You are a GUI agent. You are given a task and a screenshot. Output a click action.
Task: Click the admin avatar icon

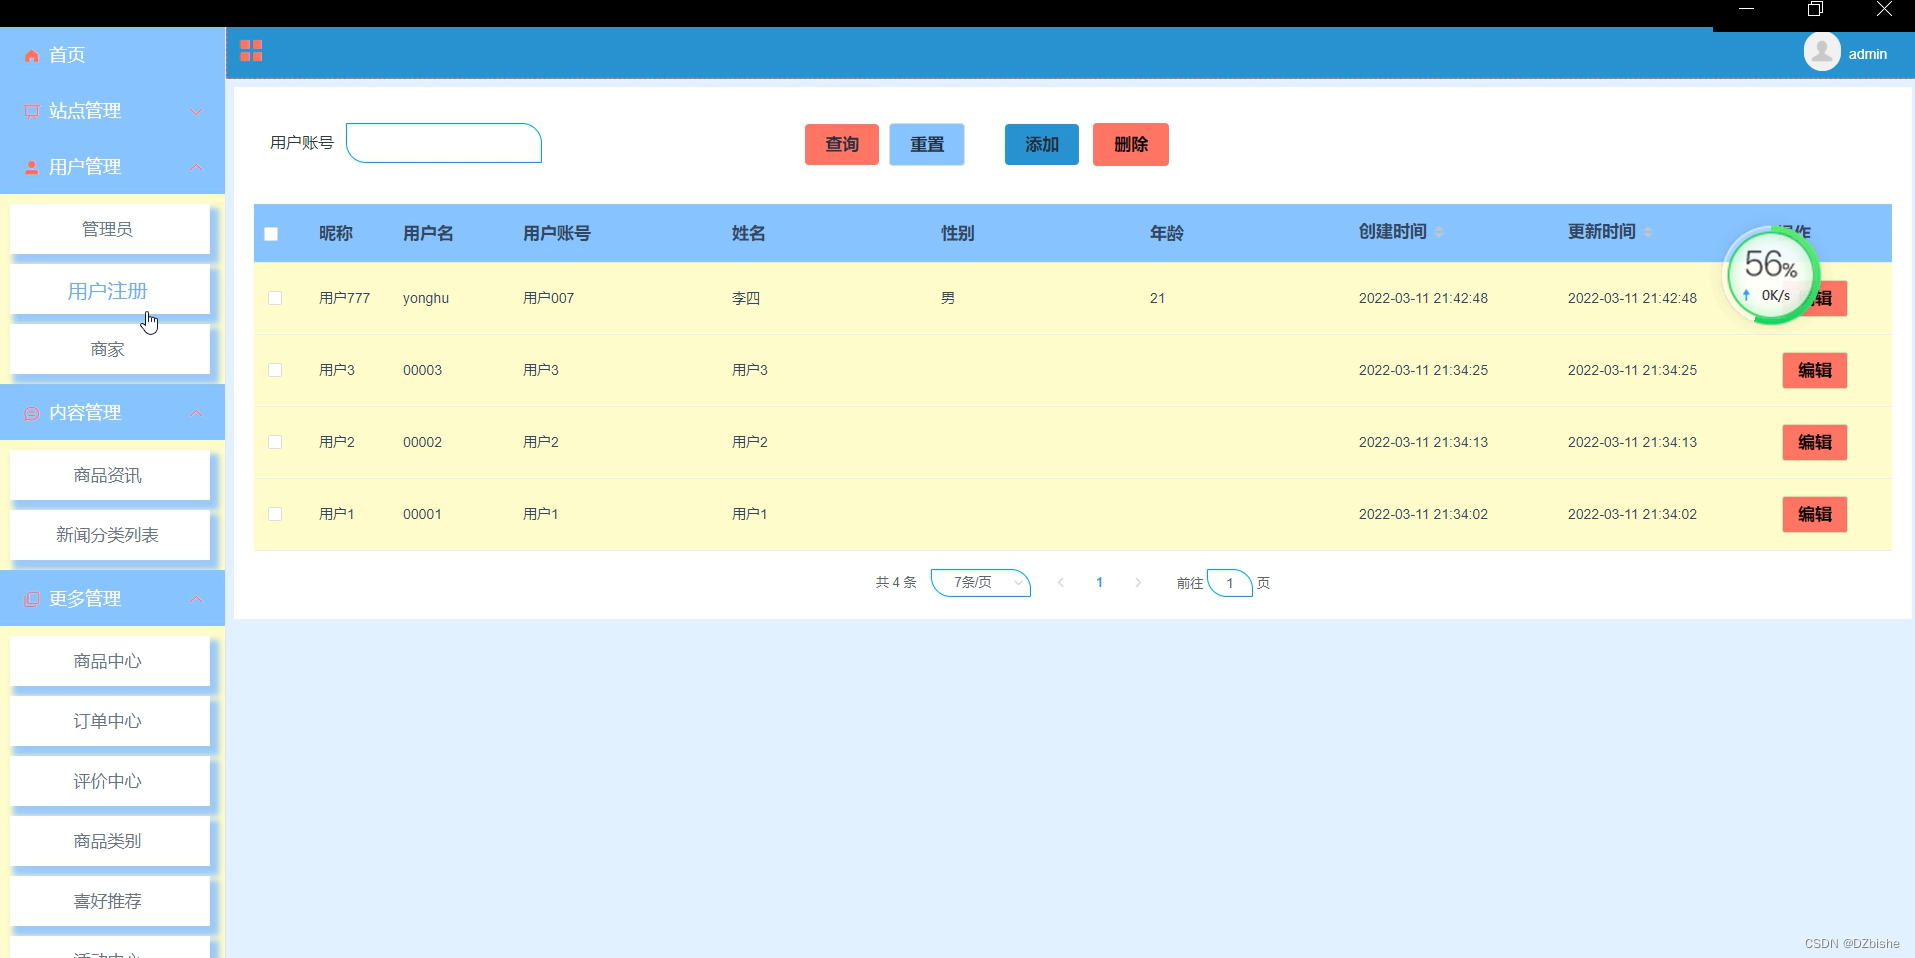(1822, 52)
